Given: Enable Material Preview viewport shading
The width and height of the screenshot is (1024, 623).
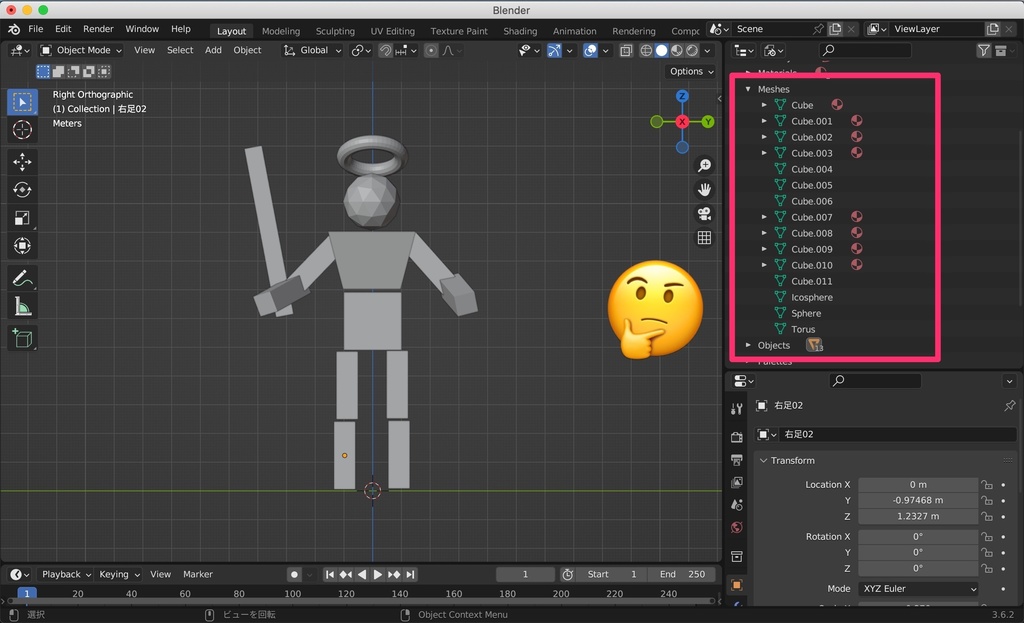Looking at the screenshot, I should click(x=677, y=50).
